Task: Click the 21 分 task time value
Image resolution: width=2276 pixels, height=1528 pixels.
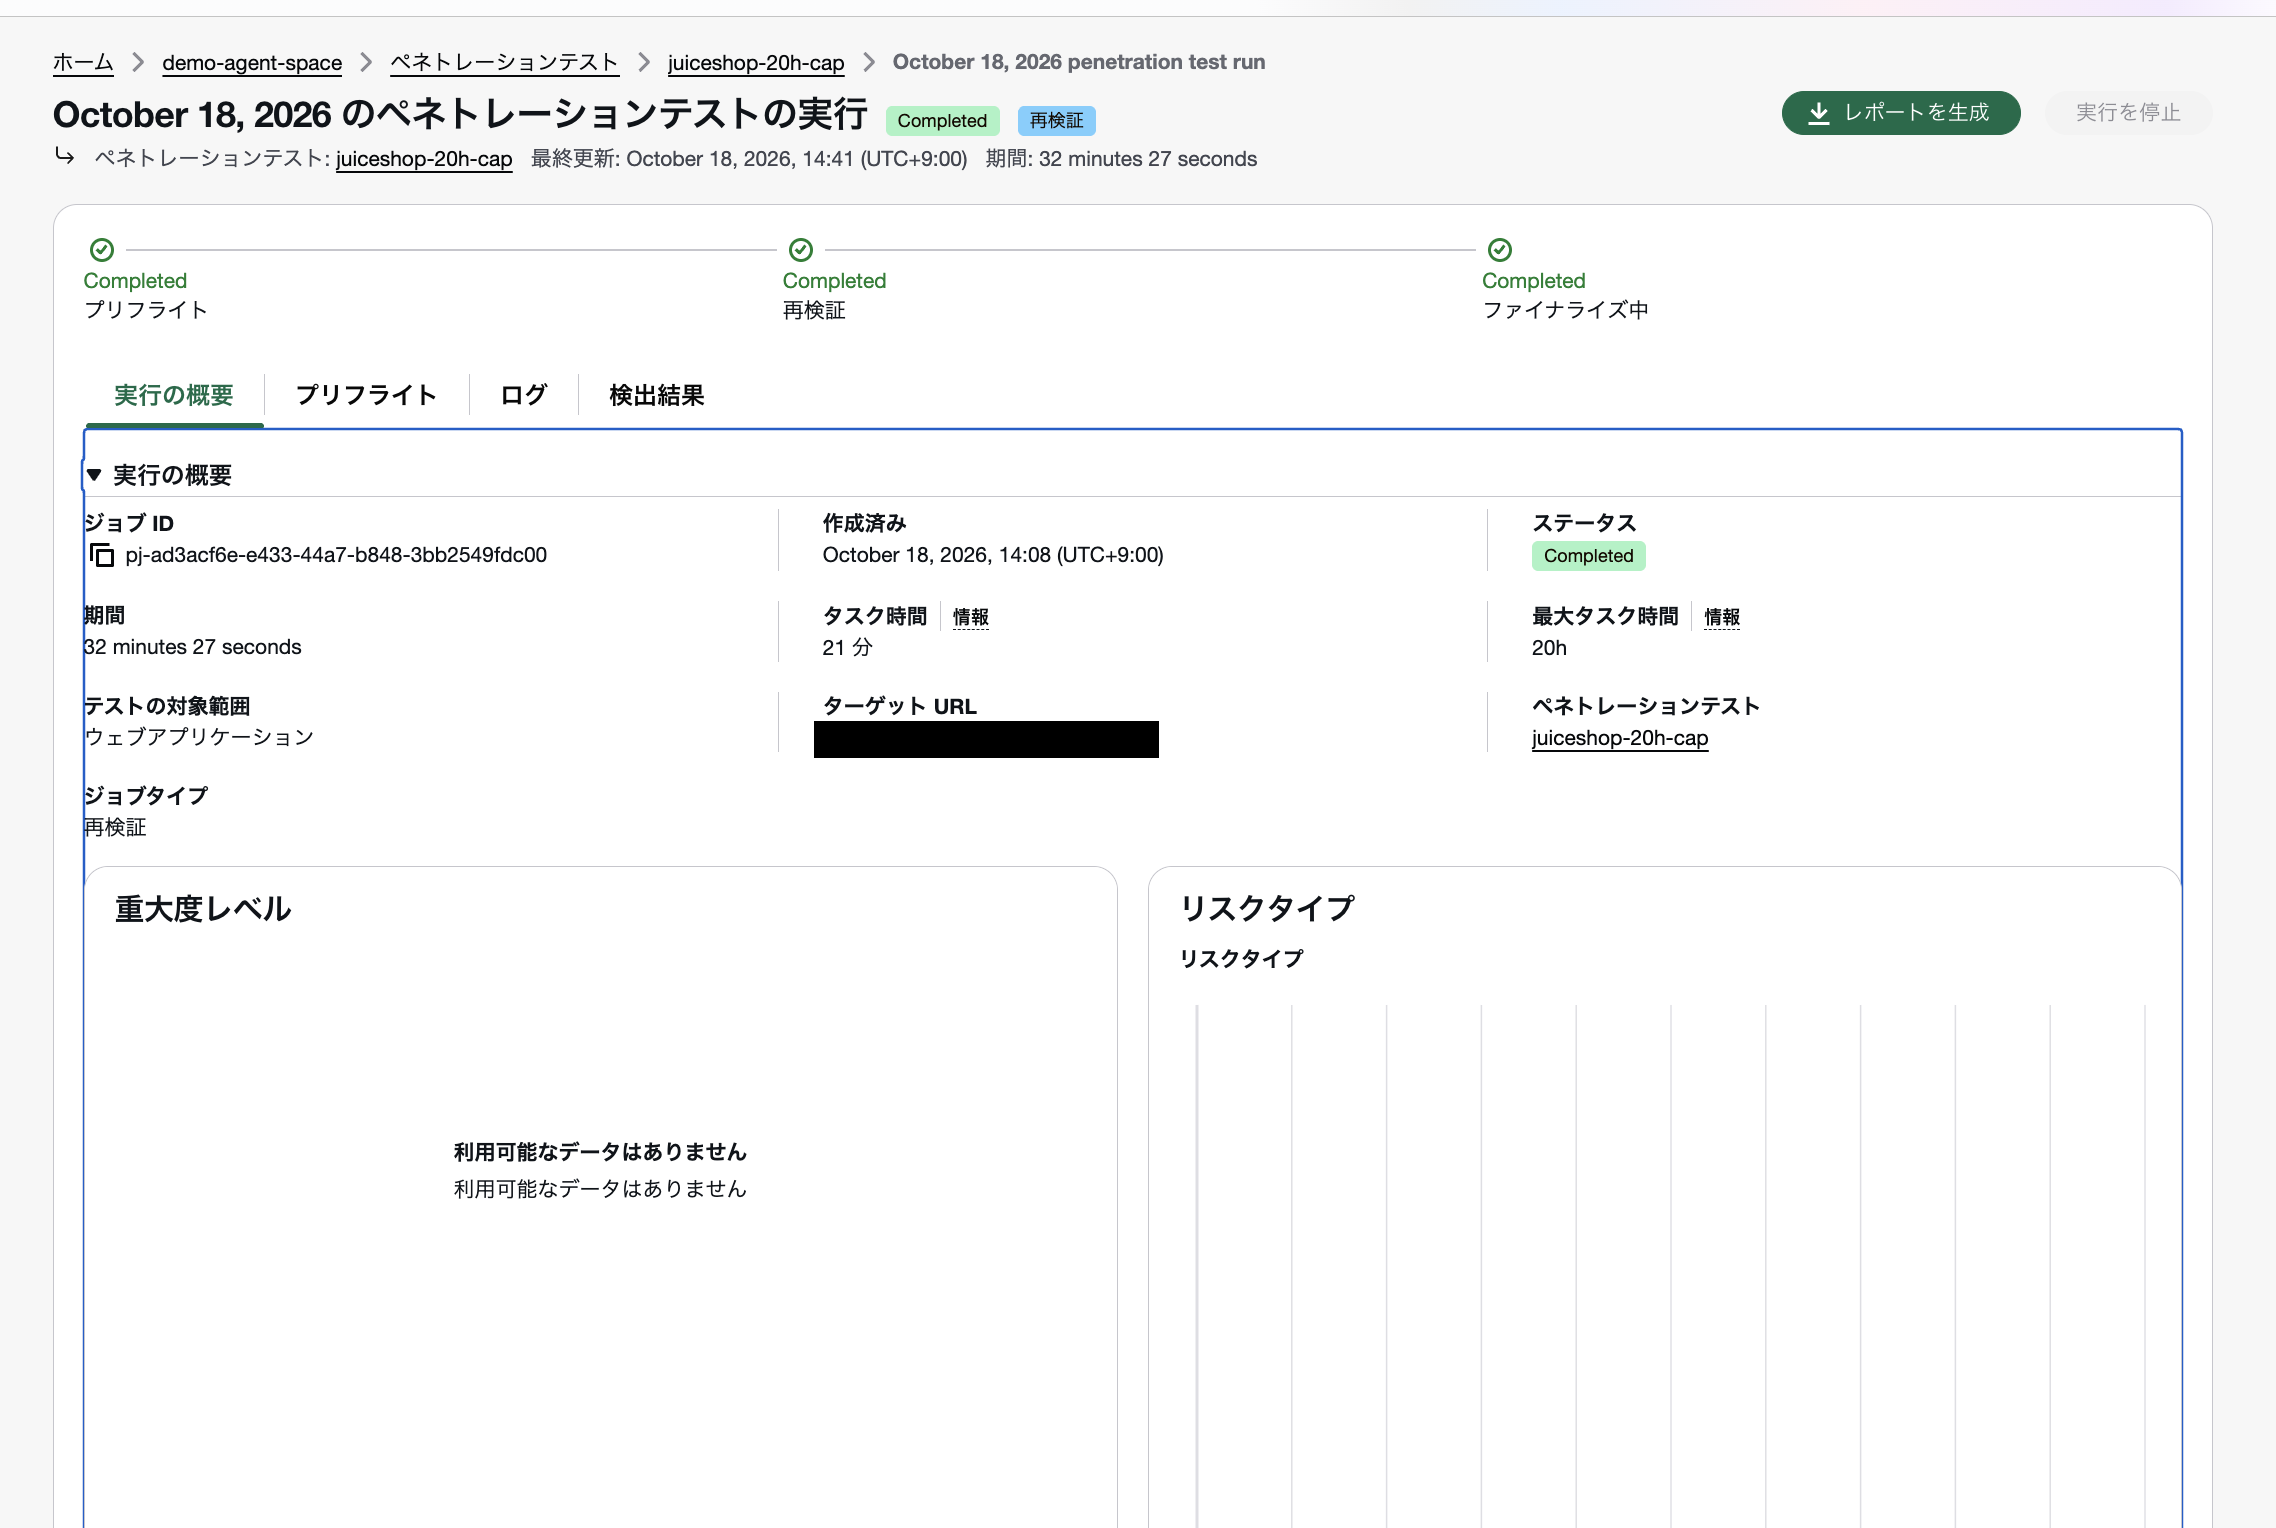Action: point(847,648)
